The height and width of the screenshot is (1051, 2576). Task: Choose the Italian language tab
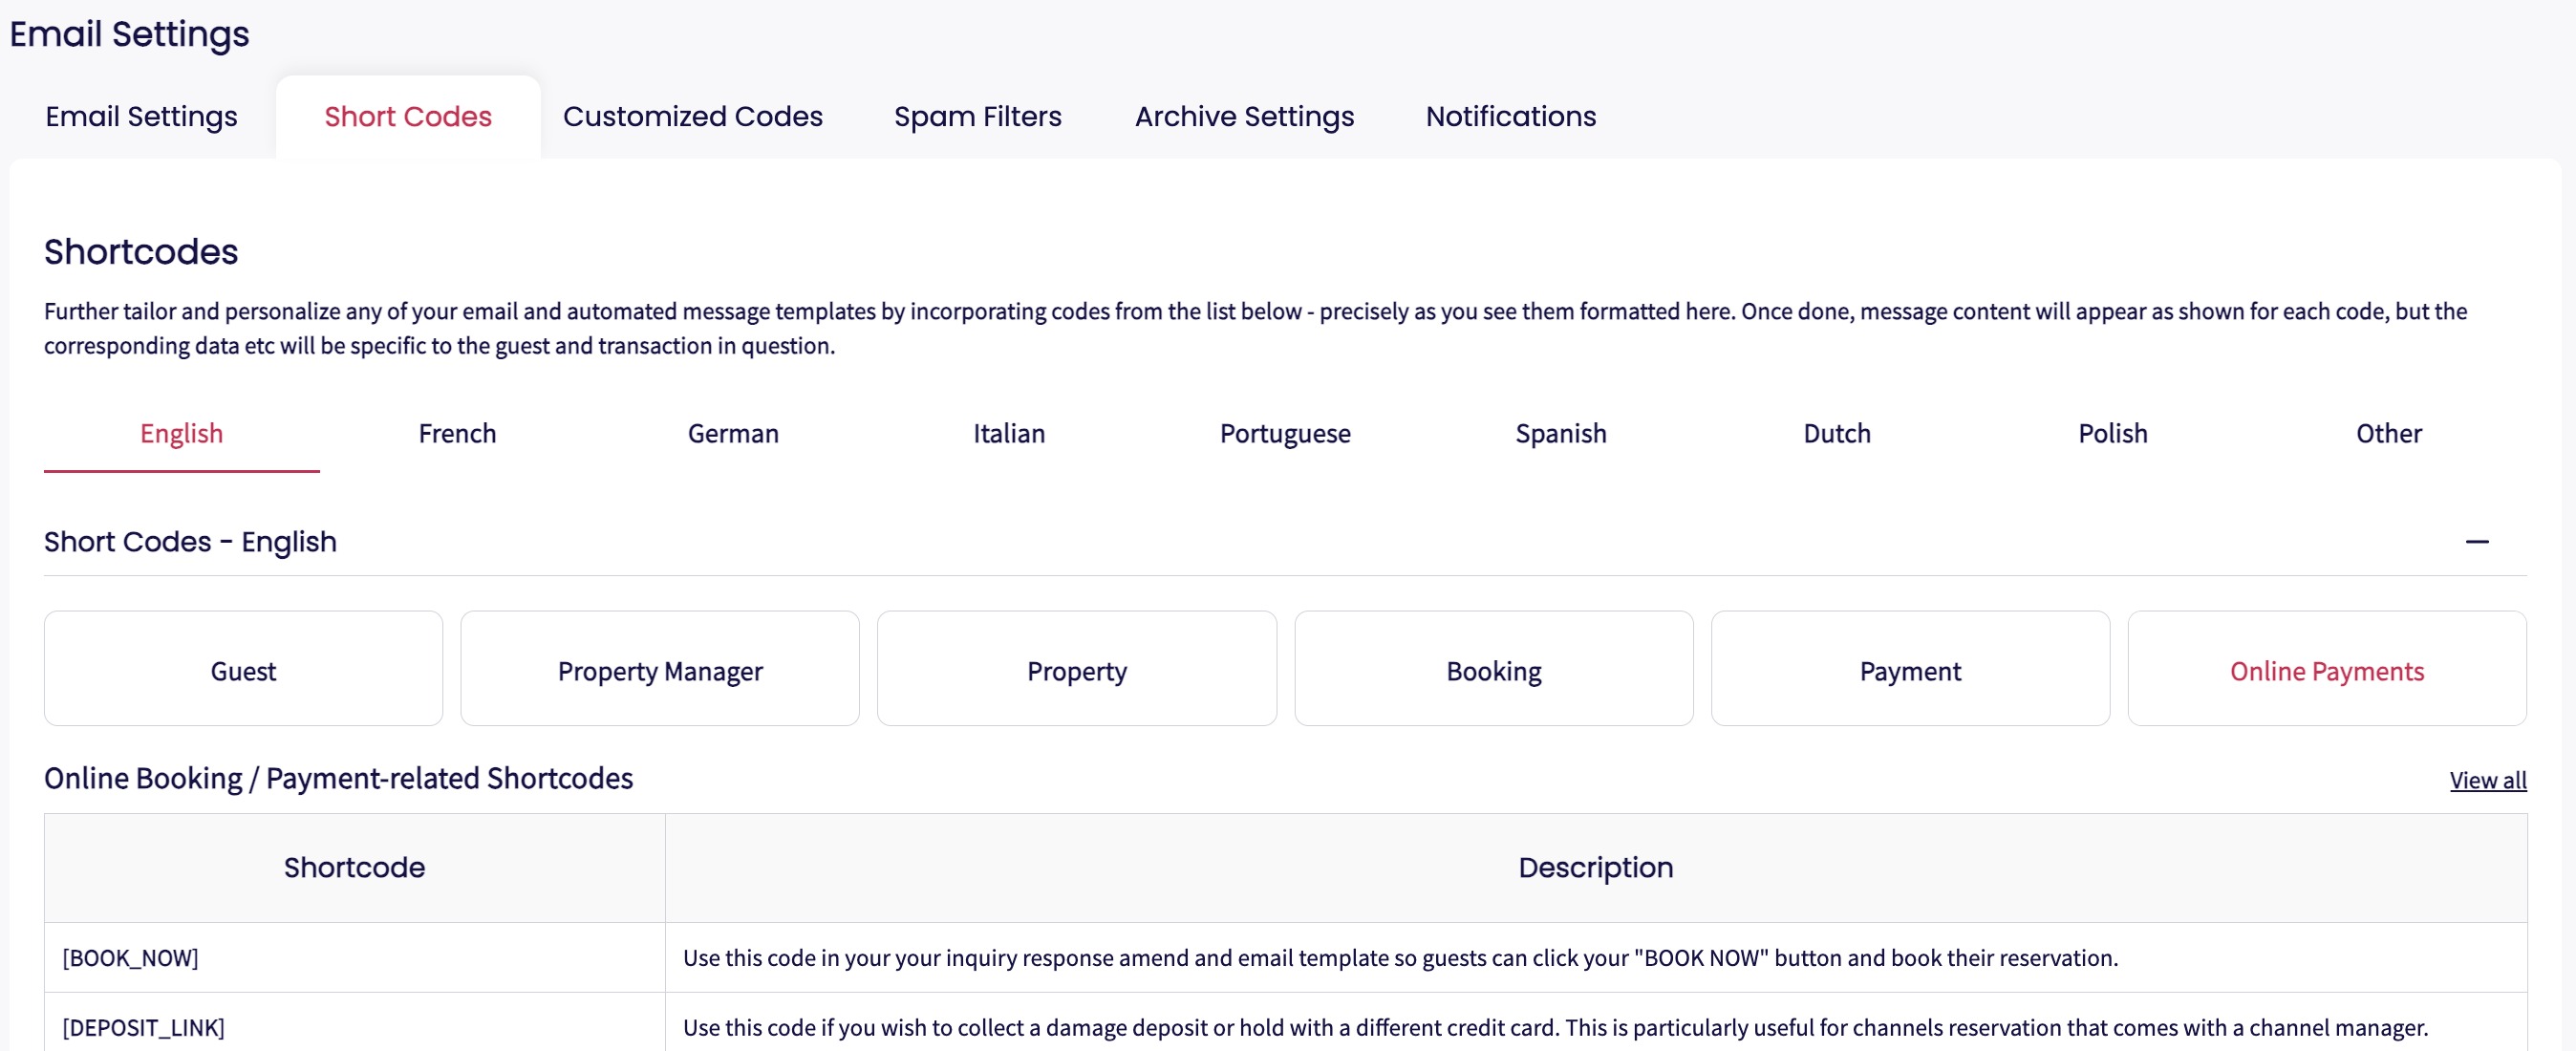point(1009,434)
